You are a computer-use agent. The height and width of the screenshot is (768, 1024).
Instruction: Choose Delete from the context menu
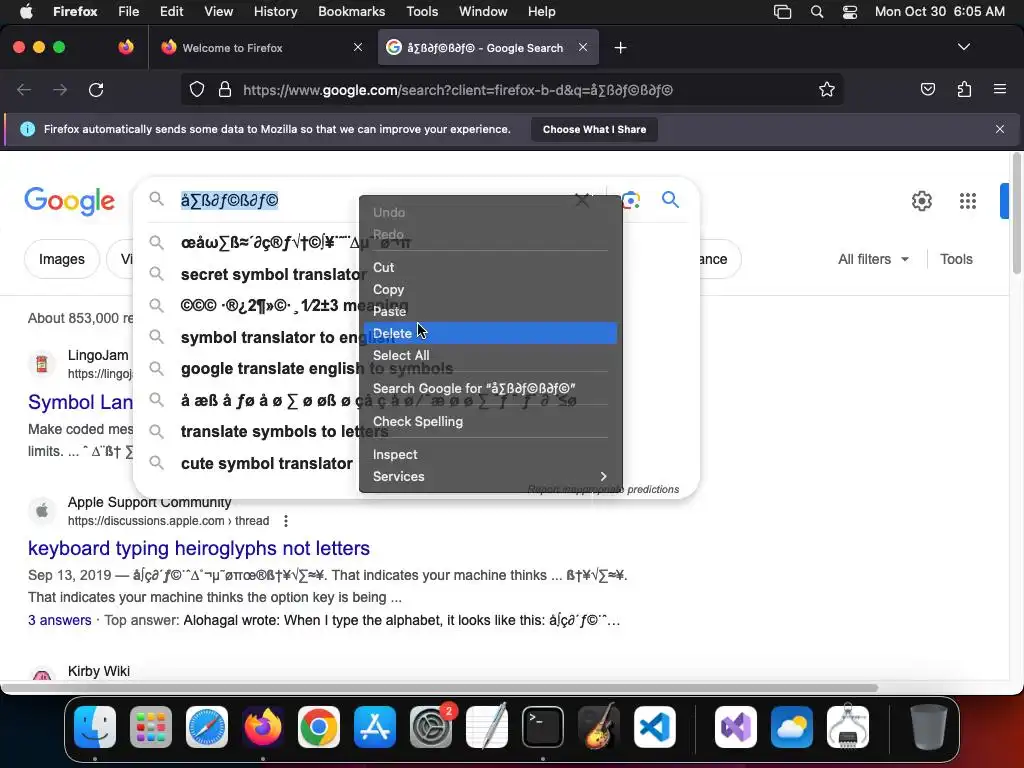490,333
